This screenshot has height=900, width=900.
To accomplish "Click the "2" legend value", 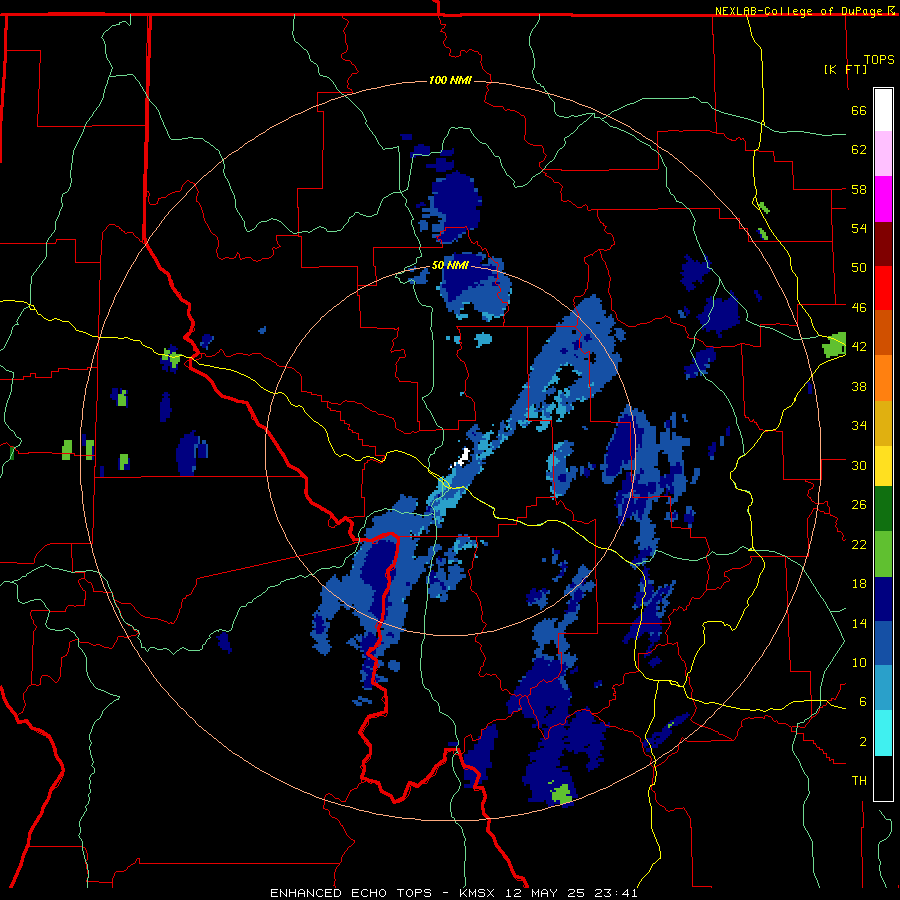I will pyautogui.click(x=863, y=741).
